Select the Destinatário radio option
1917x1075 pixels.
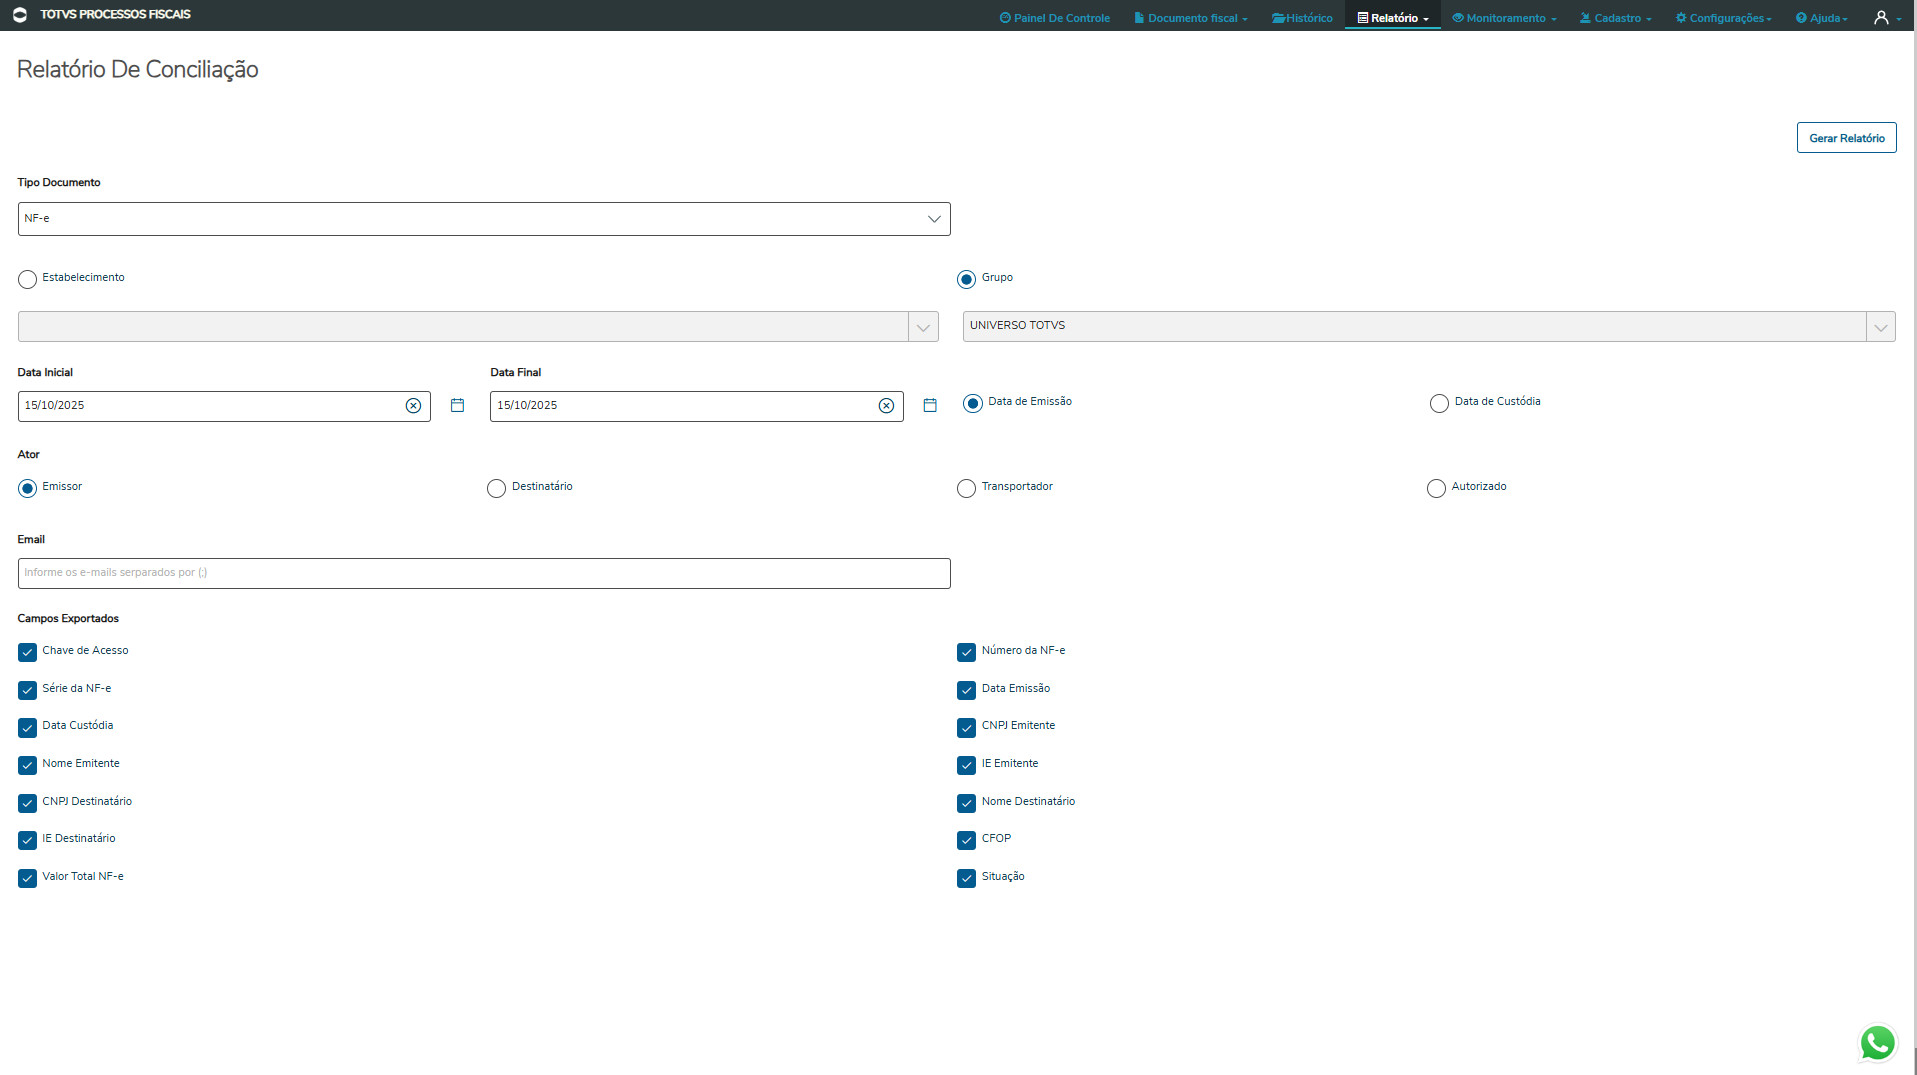pyautogui.click(x=496, y=488)
